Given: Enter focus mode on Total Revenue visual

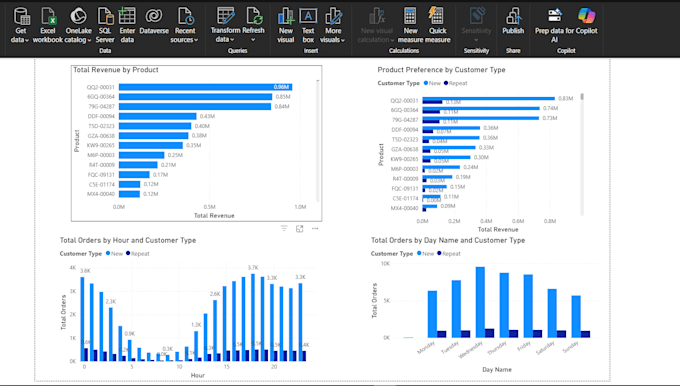Looking at the screenshot, I should (x=300, y=229).
